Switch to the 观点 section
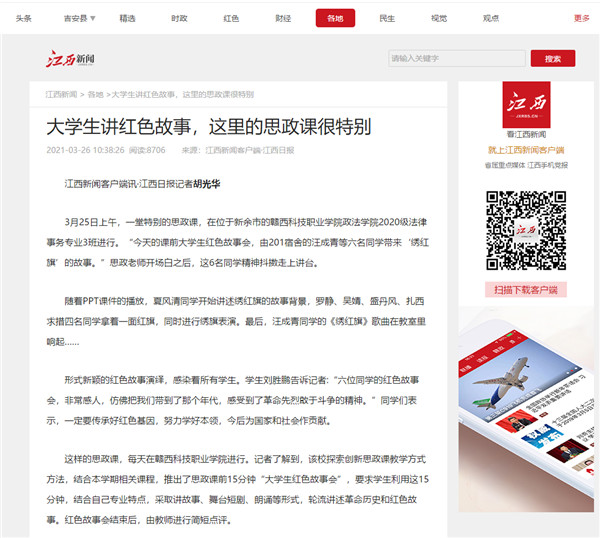The image size is (600, 538). click(491, 18)
